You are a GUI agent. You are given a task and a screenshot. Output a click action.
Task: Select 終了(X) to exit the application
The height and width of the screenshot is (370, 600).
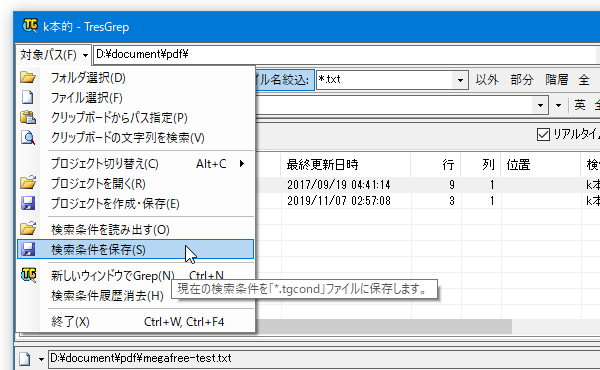(x=136, y=322)
